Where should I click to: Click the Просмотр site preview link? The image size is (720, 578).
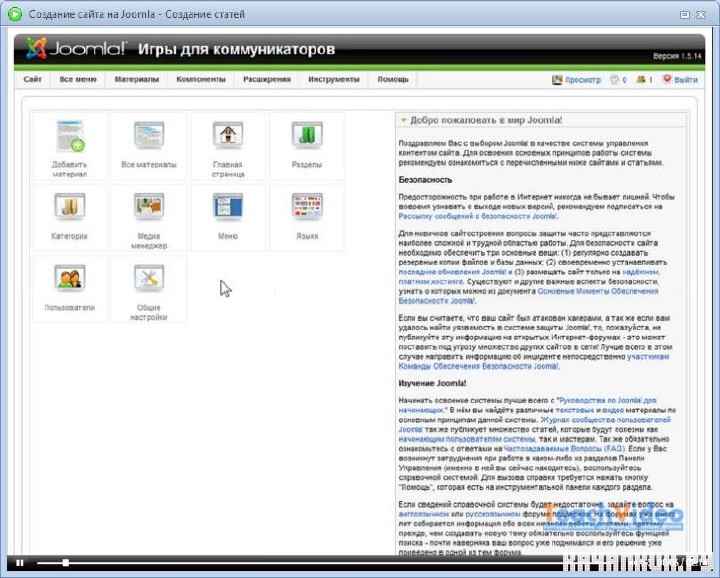pyautogui.click(x=576, y=80)
